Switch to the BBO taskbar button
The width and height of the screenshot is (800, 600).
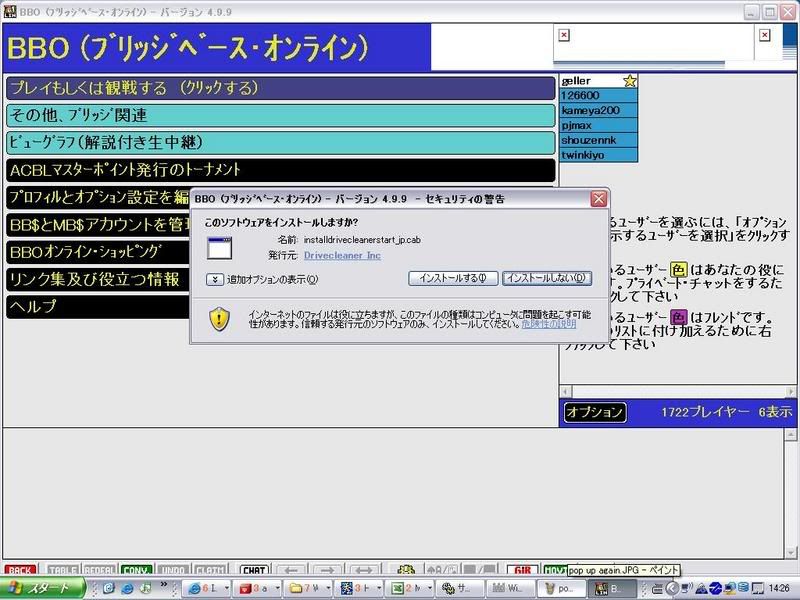tap(612, 588)
